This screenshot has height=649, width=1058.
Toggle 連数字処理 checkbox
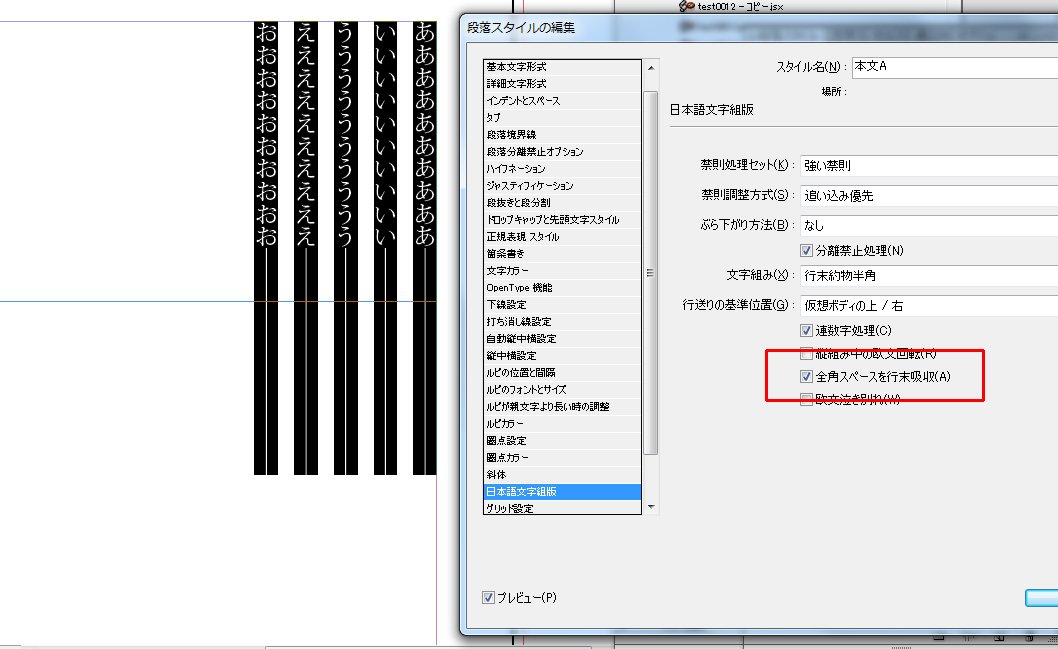pos(806,331)
